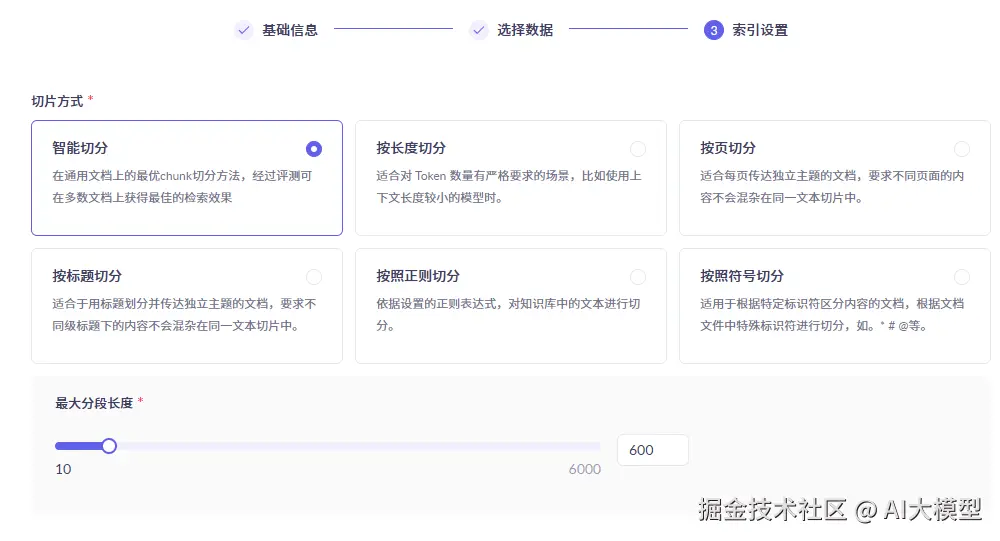Select the 按长度切分 radio button
This screenshot has width=1000, height=541.
pyautogui.click(x=638, y=149)
